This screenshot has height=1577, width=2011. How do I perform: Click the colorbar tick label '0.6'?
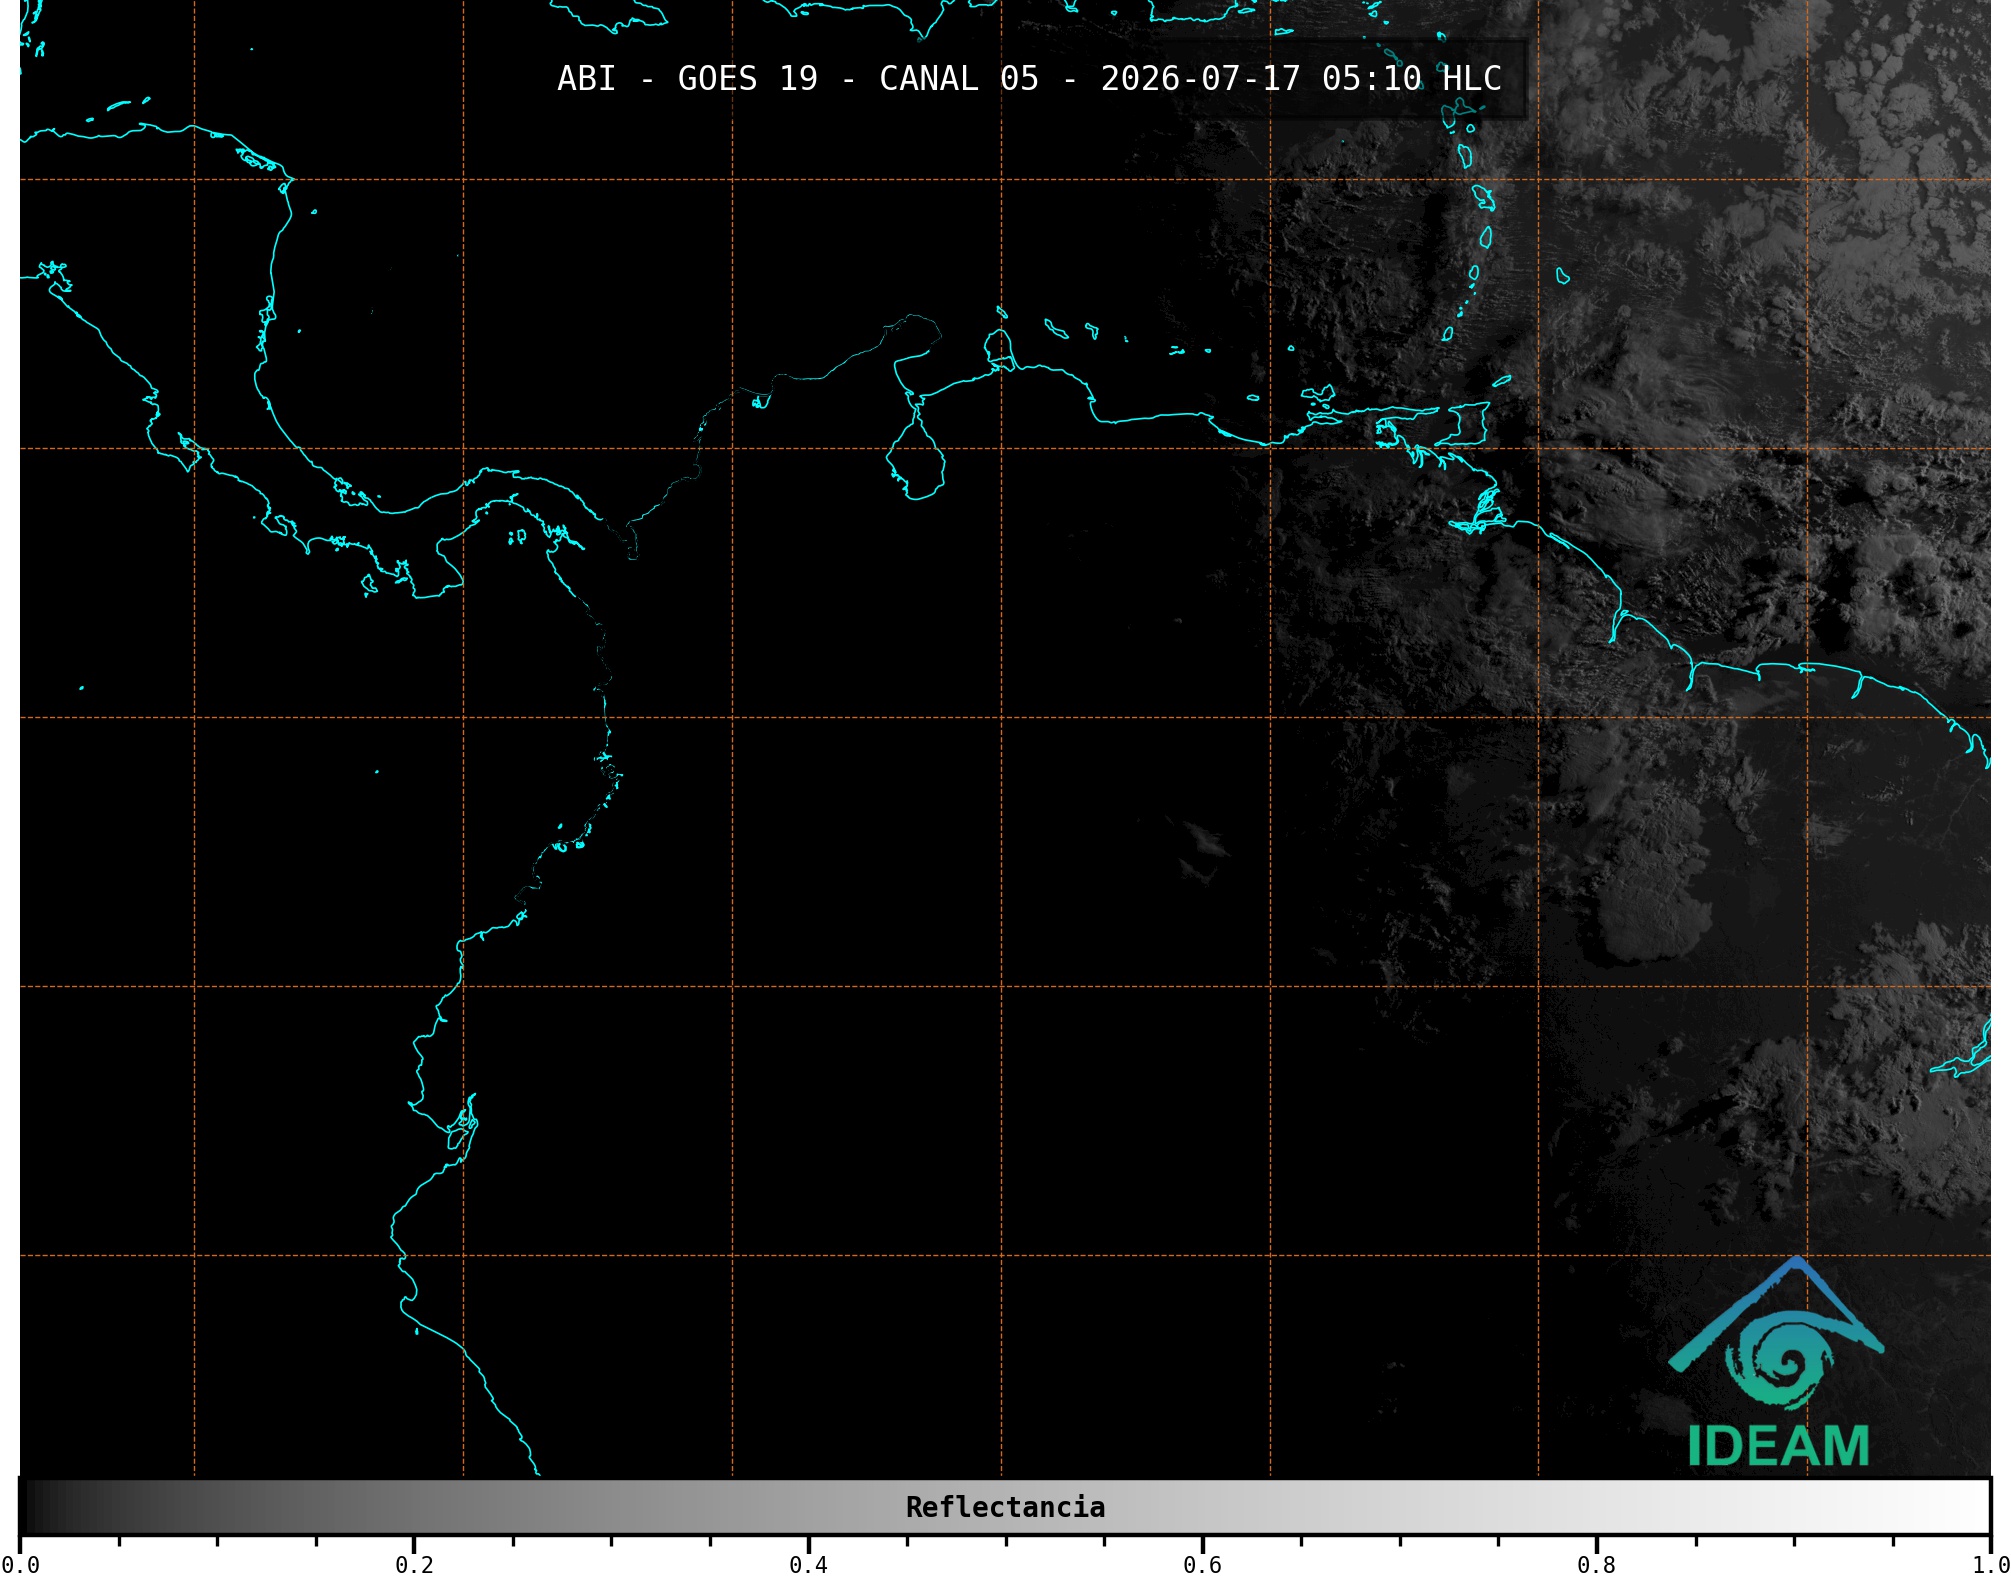point(1202,1565)
